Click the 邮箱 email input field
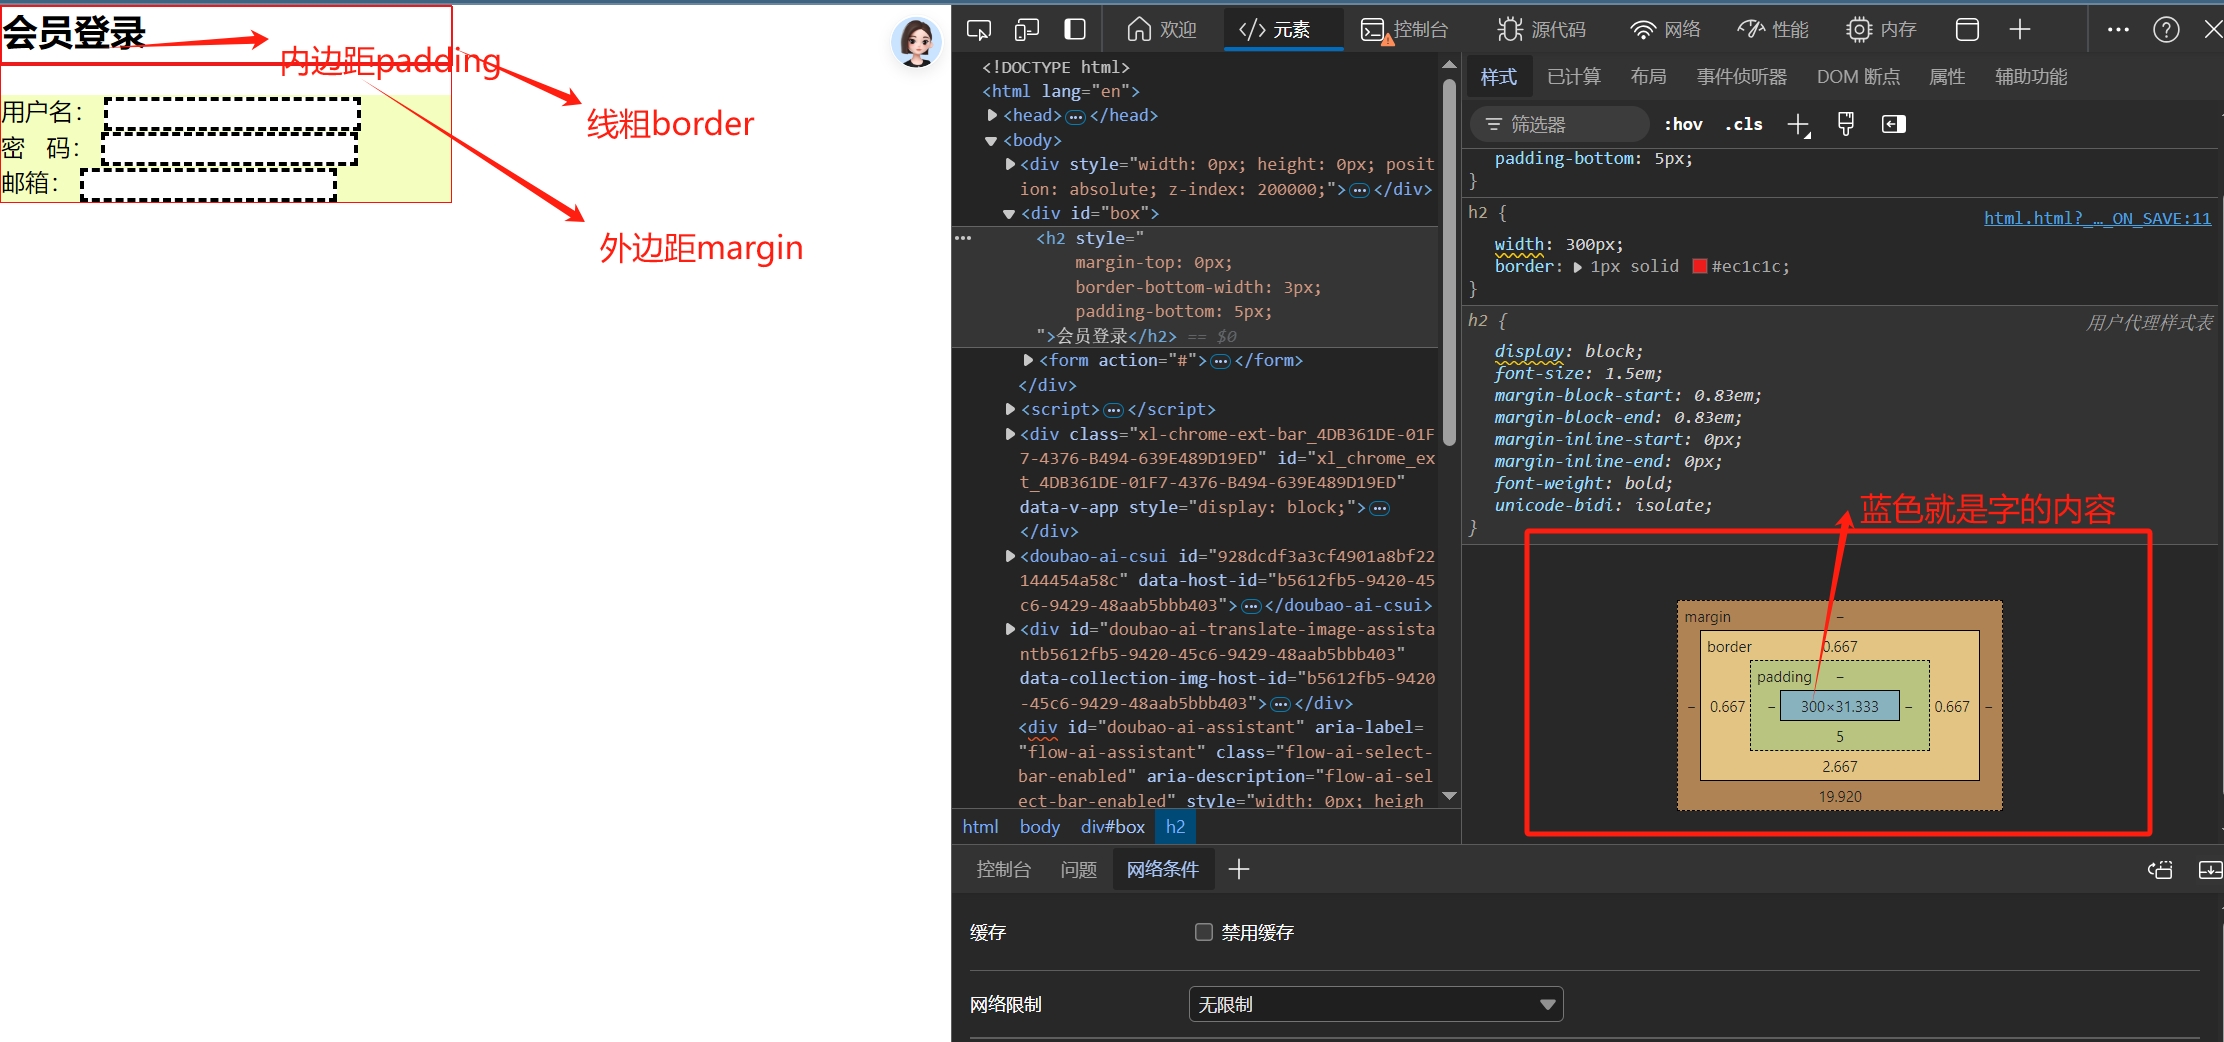This screenshot has width=2224, height=1042. click(209, 185)
